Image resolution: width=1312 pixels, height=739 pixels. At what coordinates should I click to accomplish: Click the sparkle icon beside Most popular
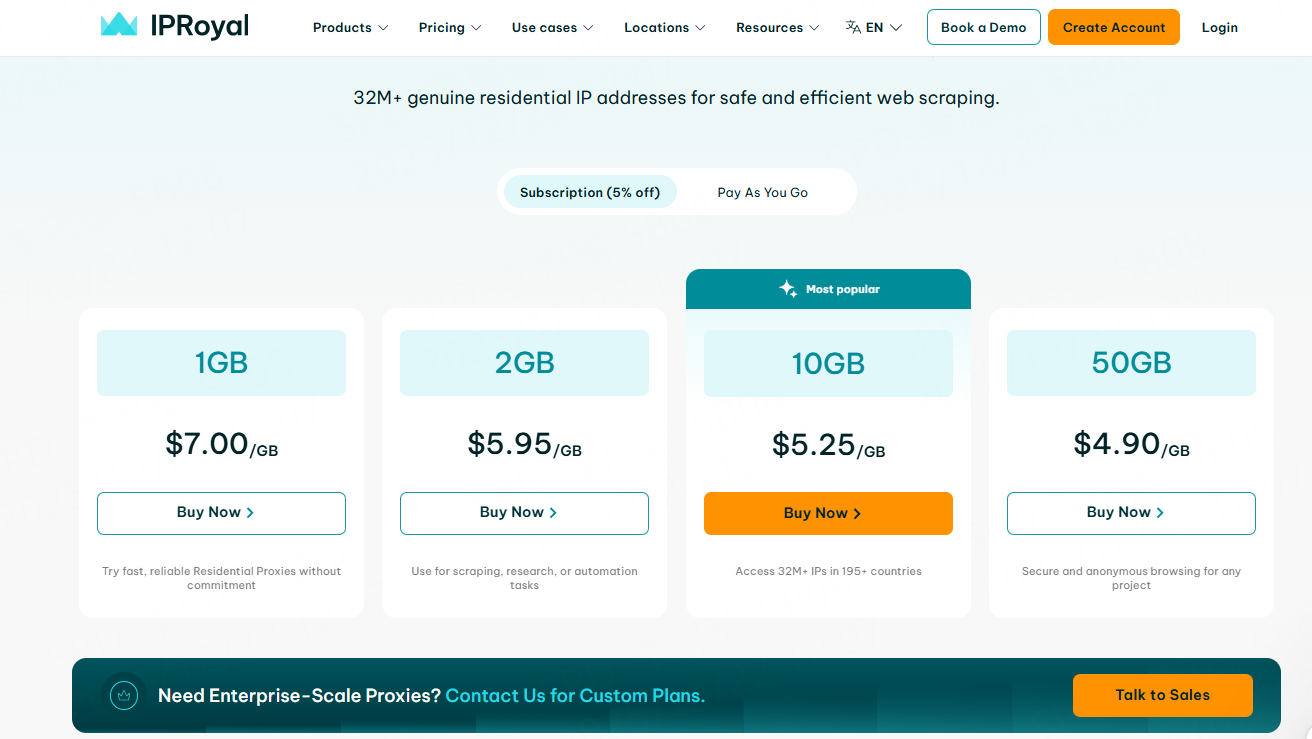(788, 289)
